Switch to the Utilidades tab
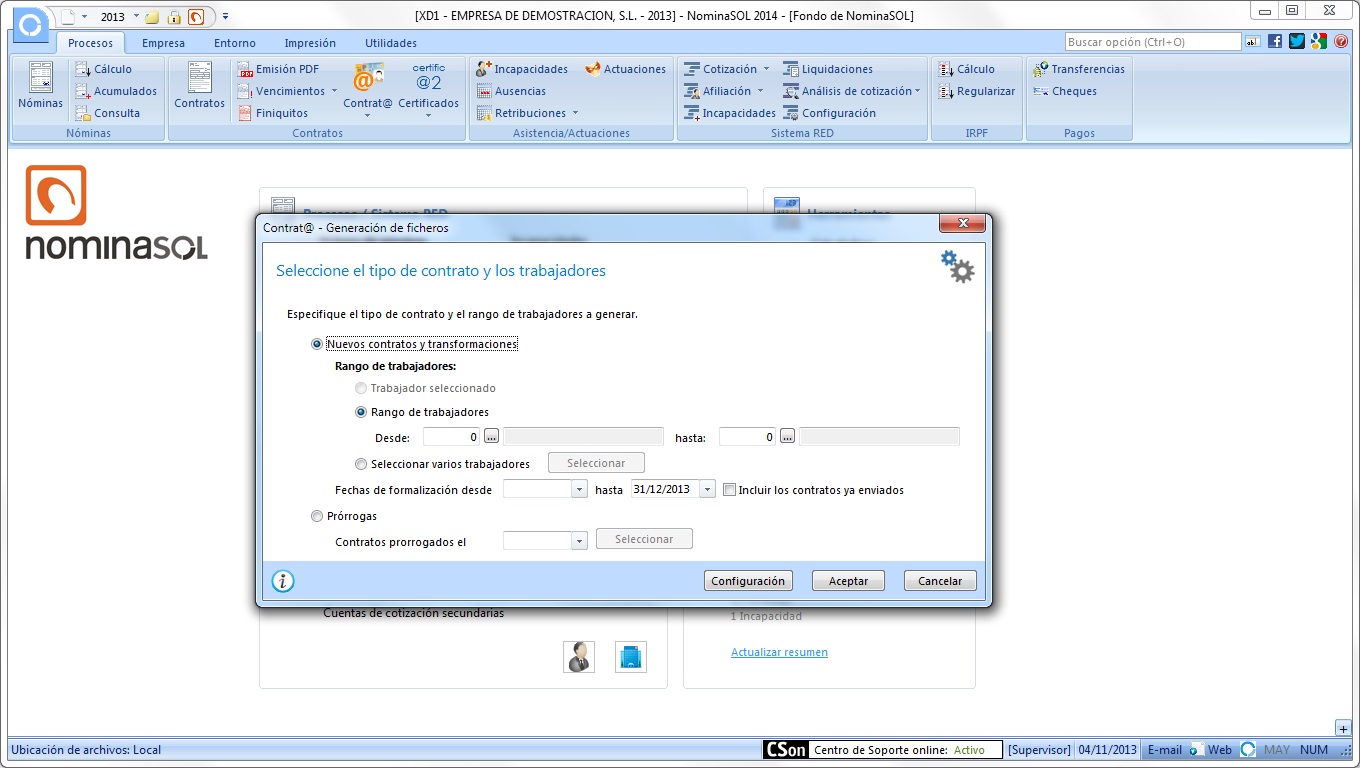The image size is (1360, 768). (x=391, y=43)
